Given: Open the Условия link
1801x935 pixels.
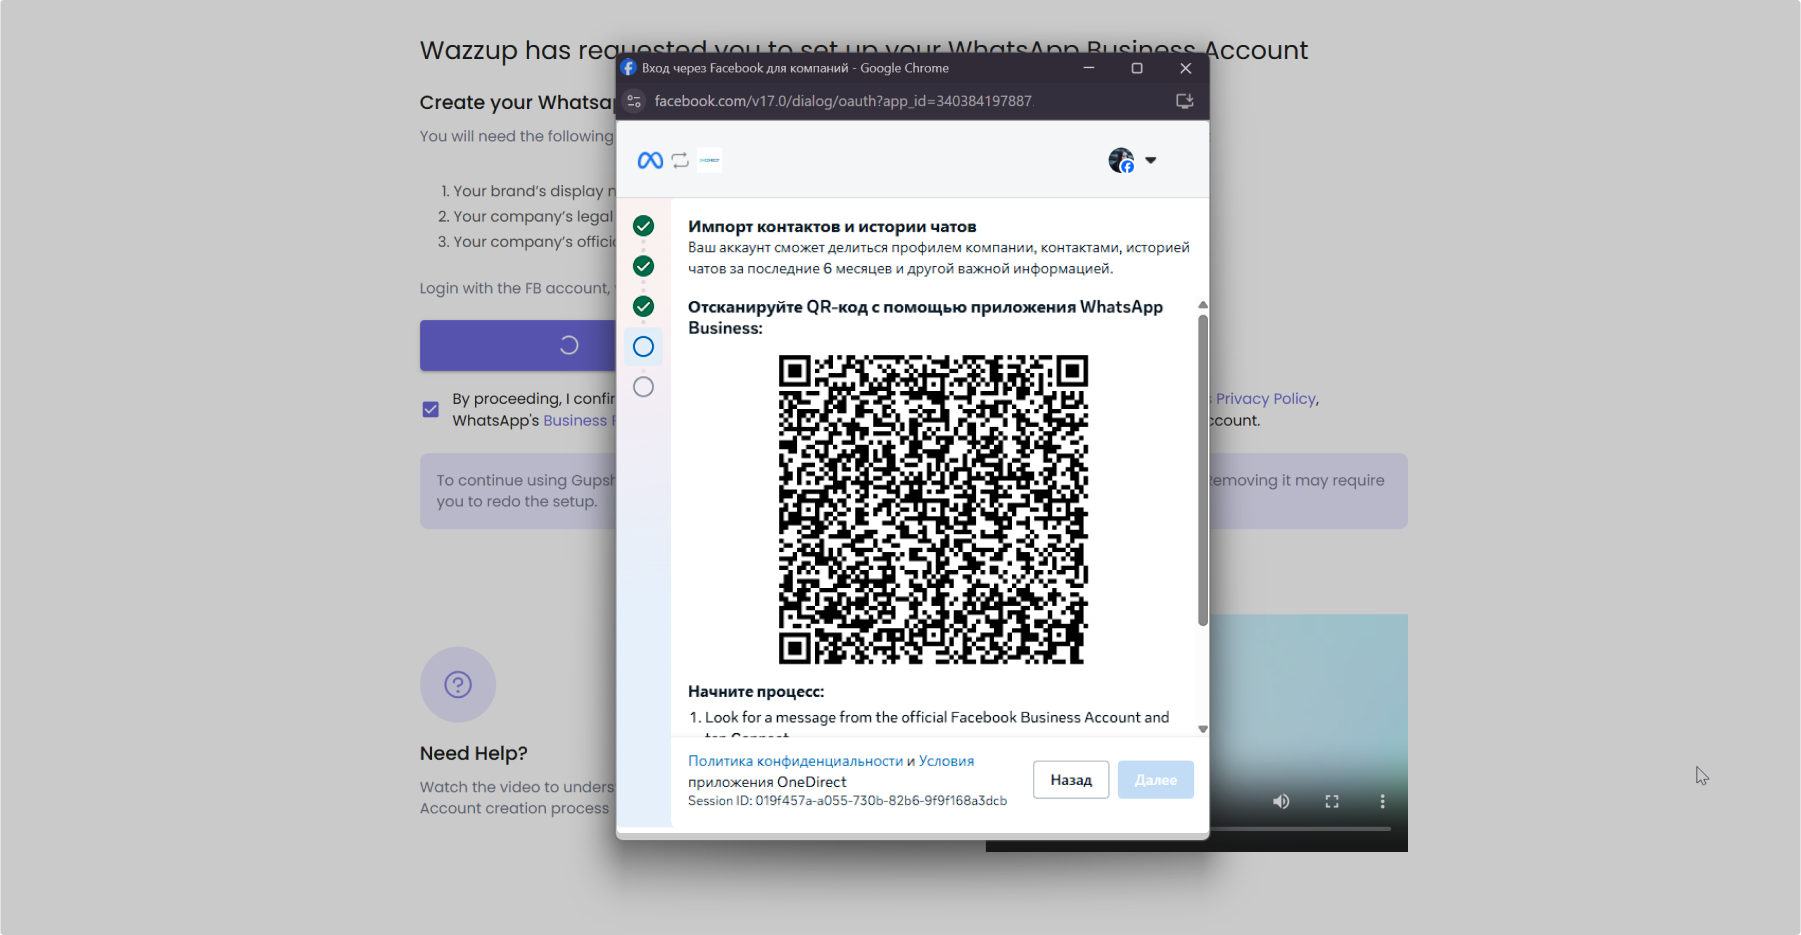Looking at the screenshot, I should (946, 761).
